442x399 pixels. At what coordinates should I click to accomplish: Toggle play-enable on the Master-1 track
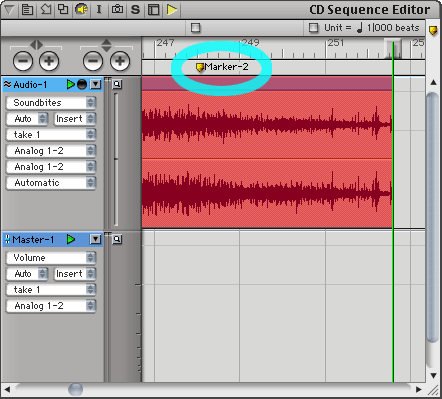click(71, 240)
